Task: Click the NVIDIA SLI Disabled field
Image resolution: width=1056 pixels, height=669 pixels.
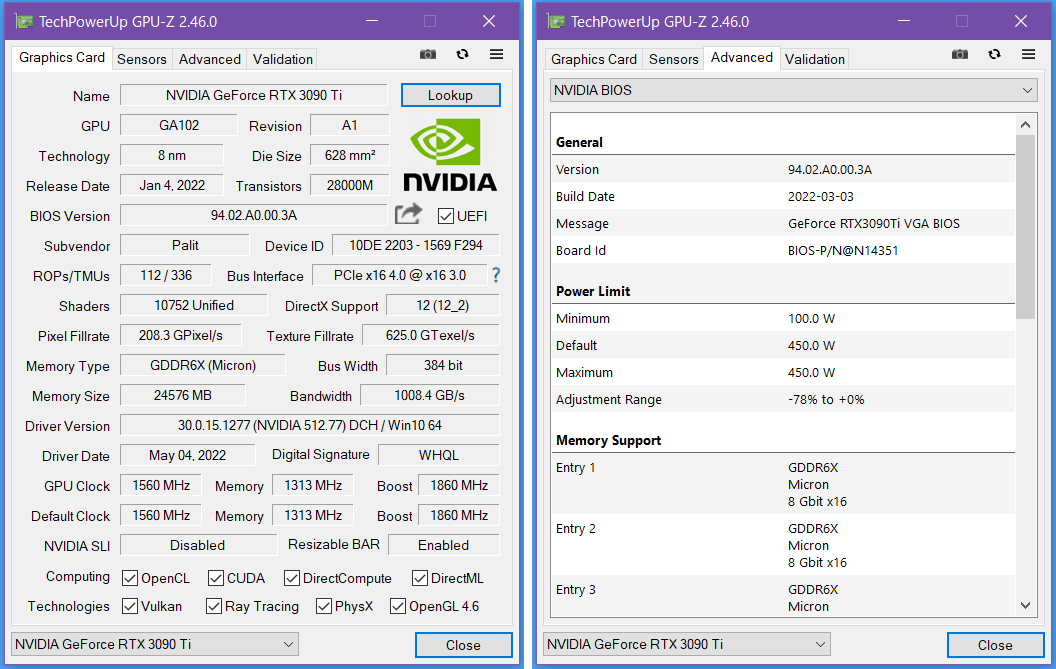Action: click(198, 545)
